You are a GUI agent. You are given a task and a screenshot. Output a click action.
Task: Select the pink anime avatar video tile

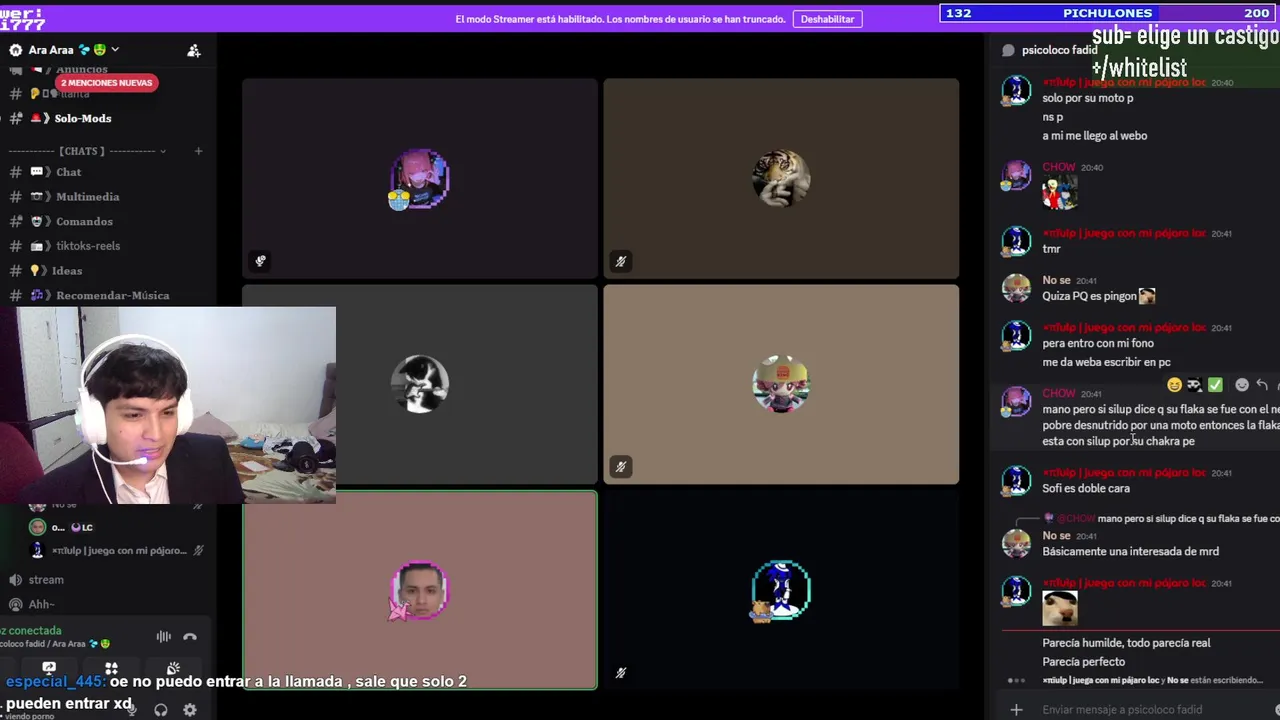click(x=420, y=178)
